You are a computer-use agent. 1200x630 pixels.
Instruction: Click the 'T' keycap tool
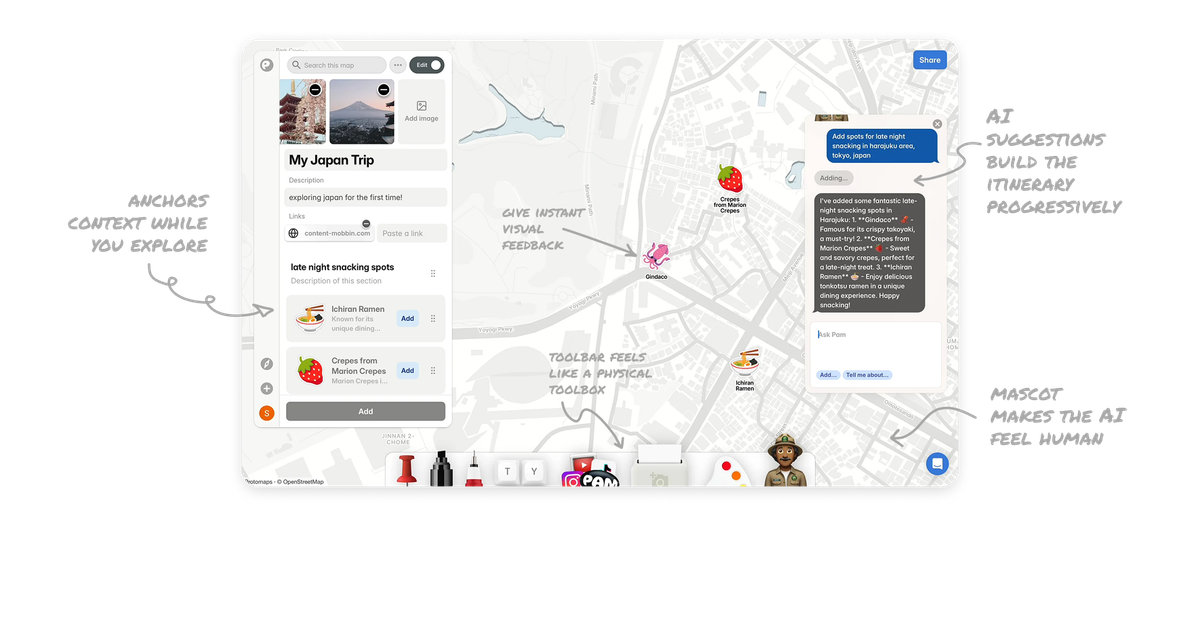508,471
